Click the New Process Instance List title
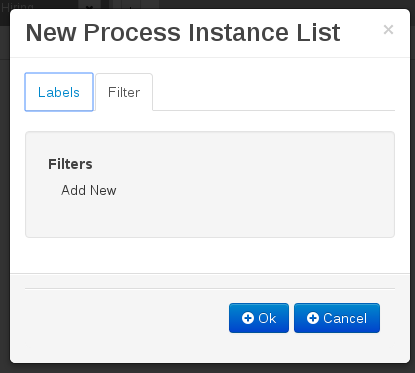 pos(183,33)
